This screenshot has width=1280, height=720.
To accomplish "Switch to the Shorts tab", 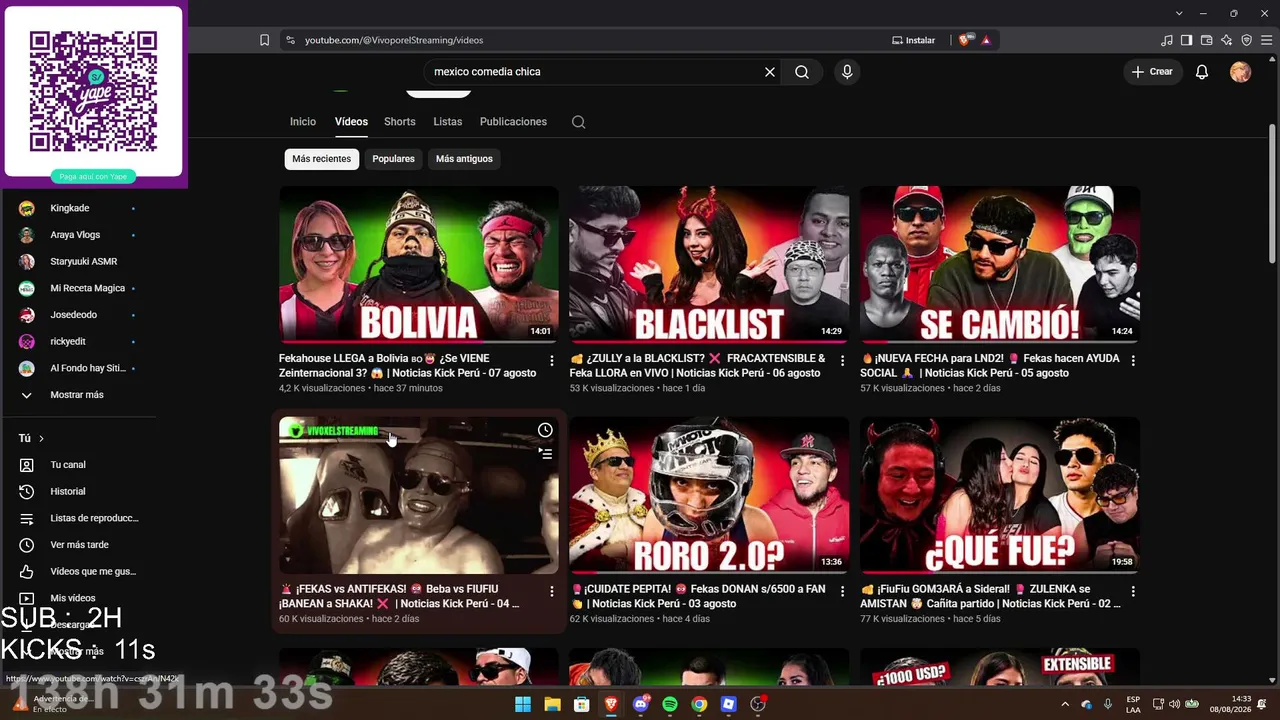I will 400,122.
